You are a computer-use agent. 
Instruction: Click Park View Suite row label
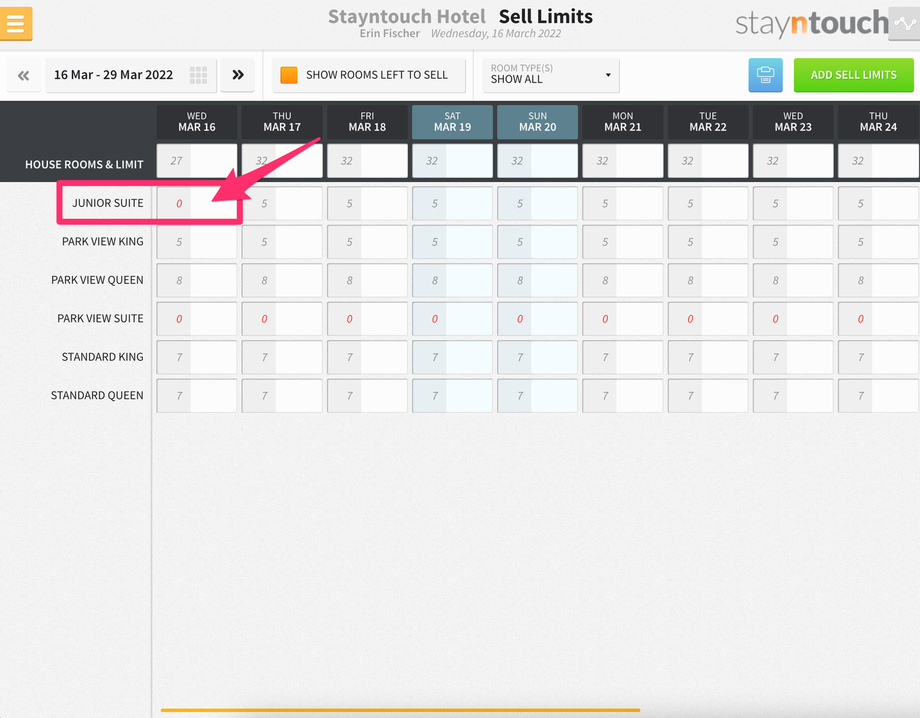click(100, 319)
